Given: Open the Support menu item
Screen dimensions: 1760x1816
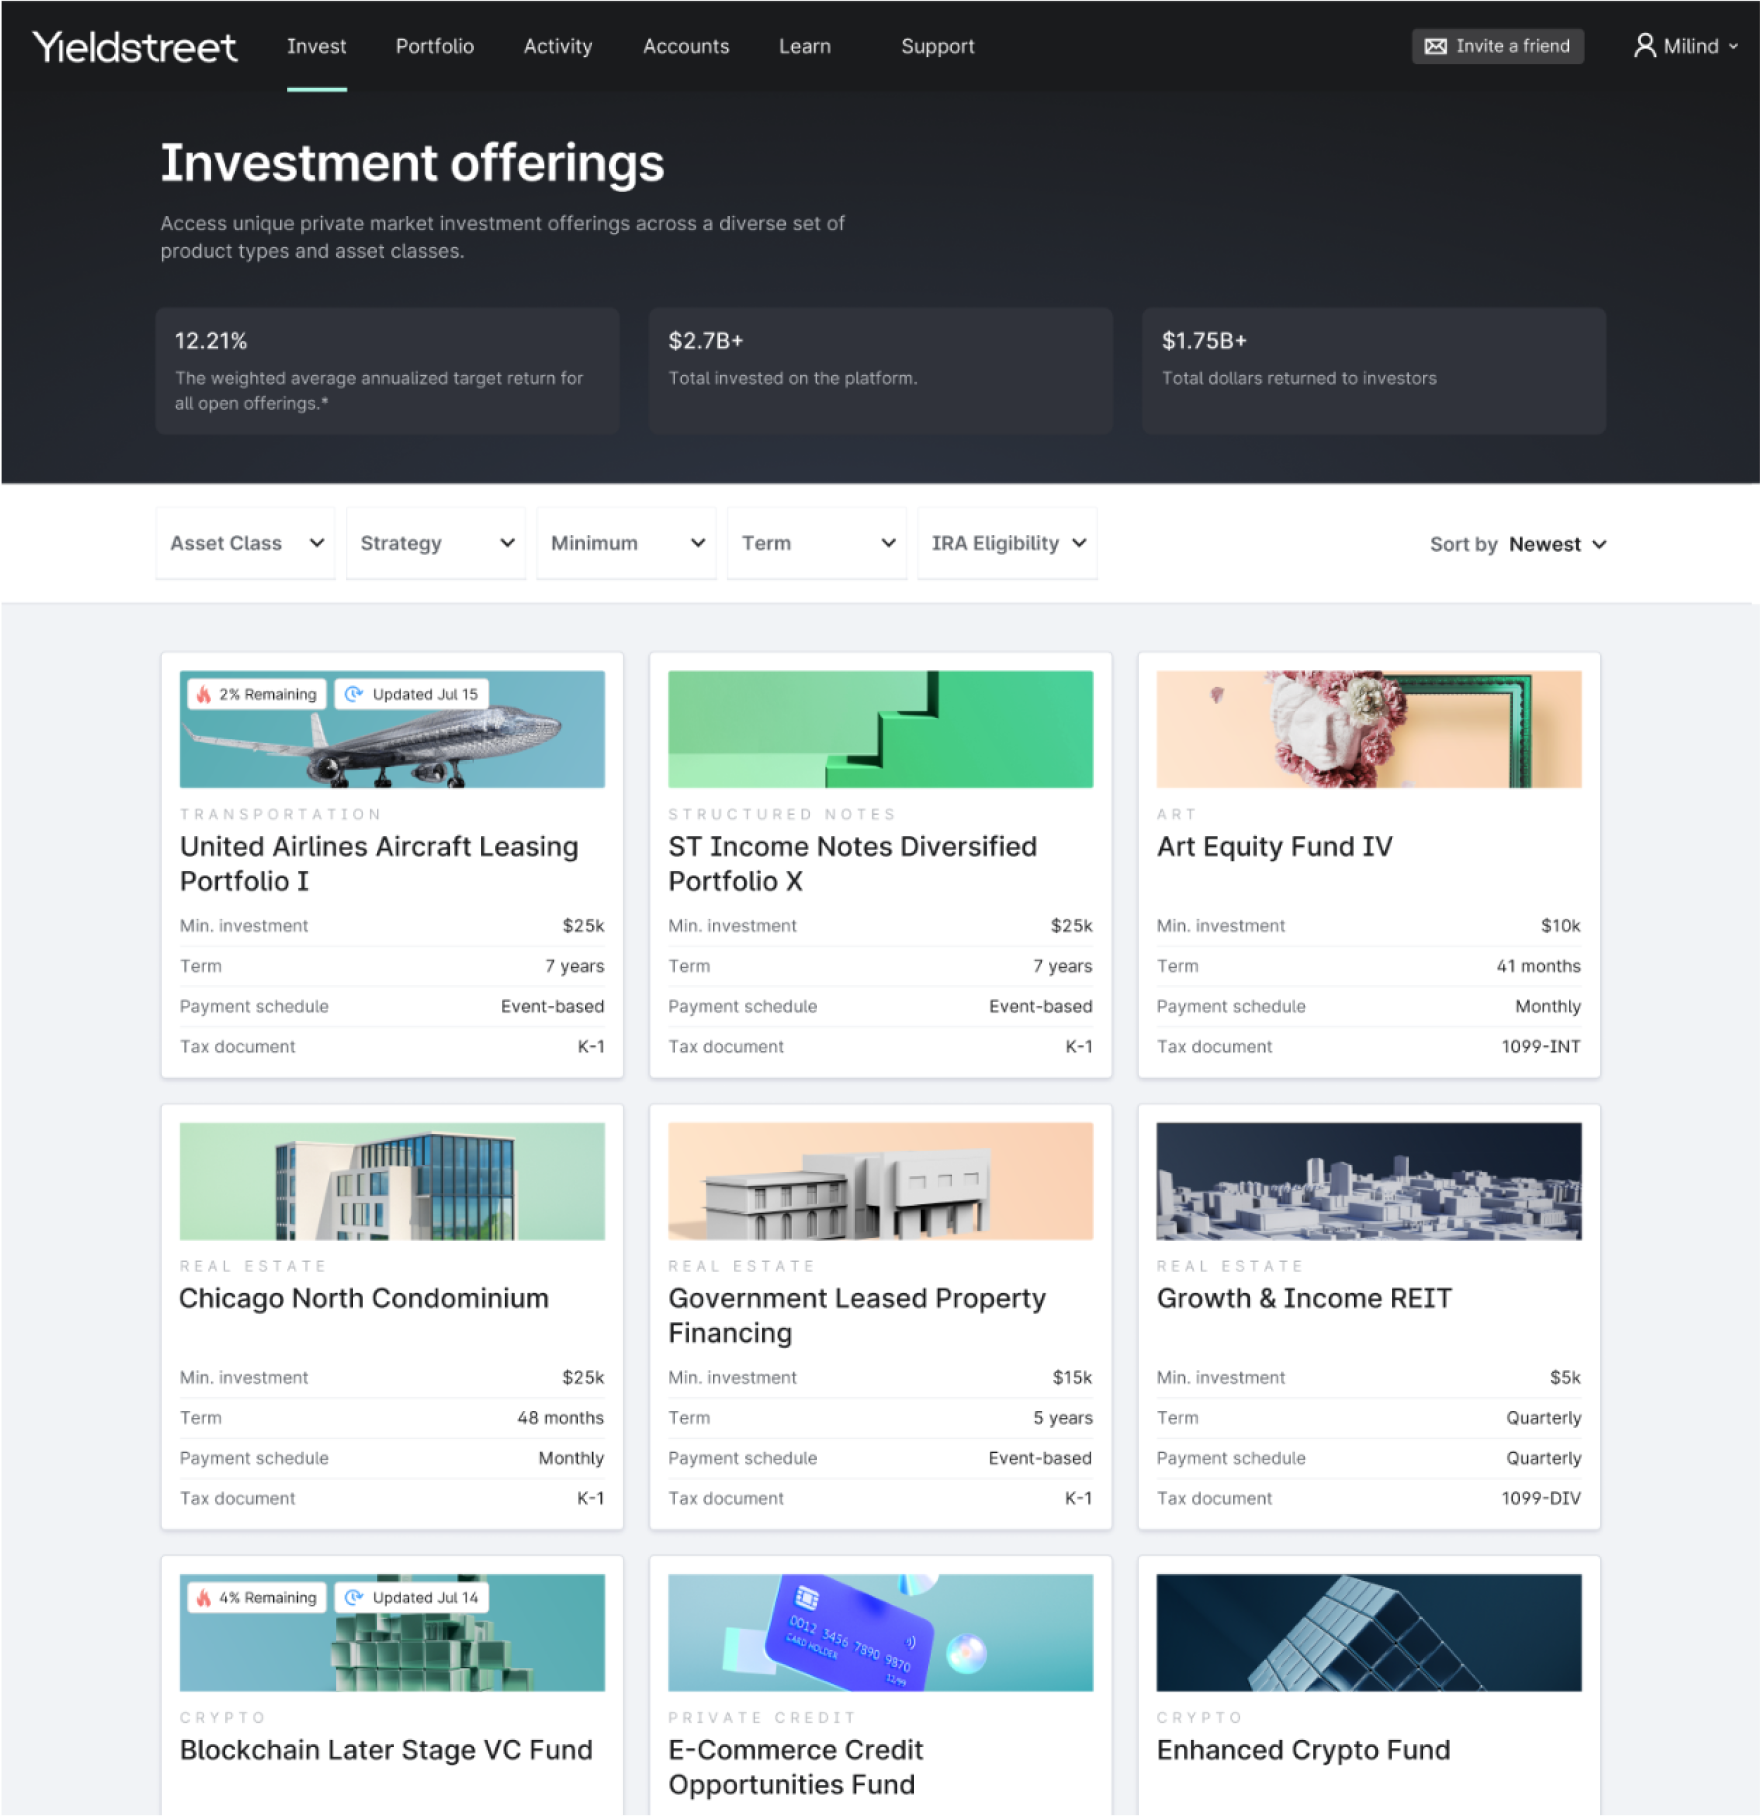Looking at the screenshot, I should (x=937, y=46).
